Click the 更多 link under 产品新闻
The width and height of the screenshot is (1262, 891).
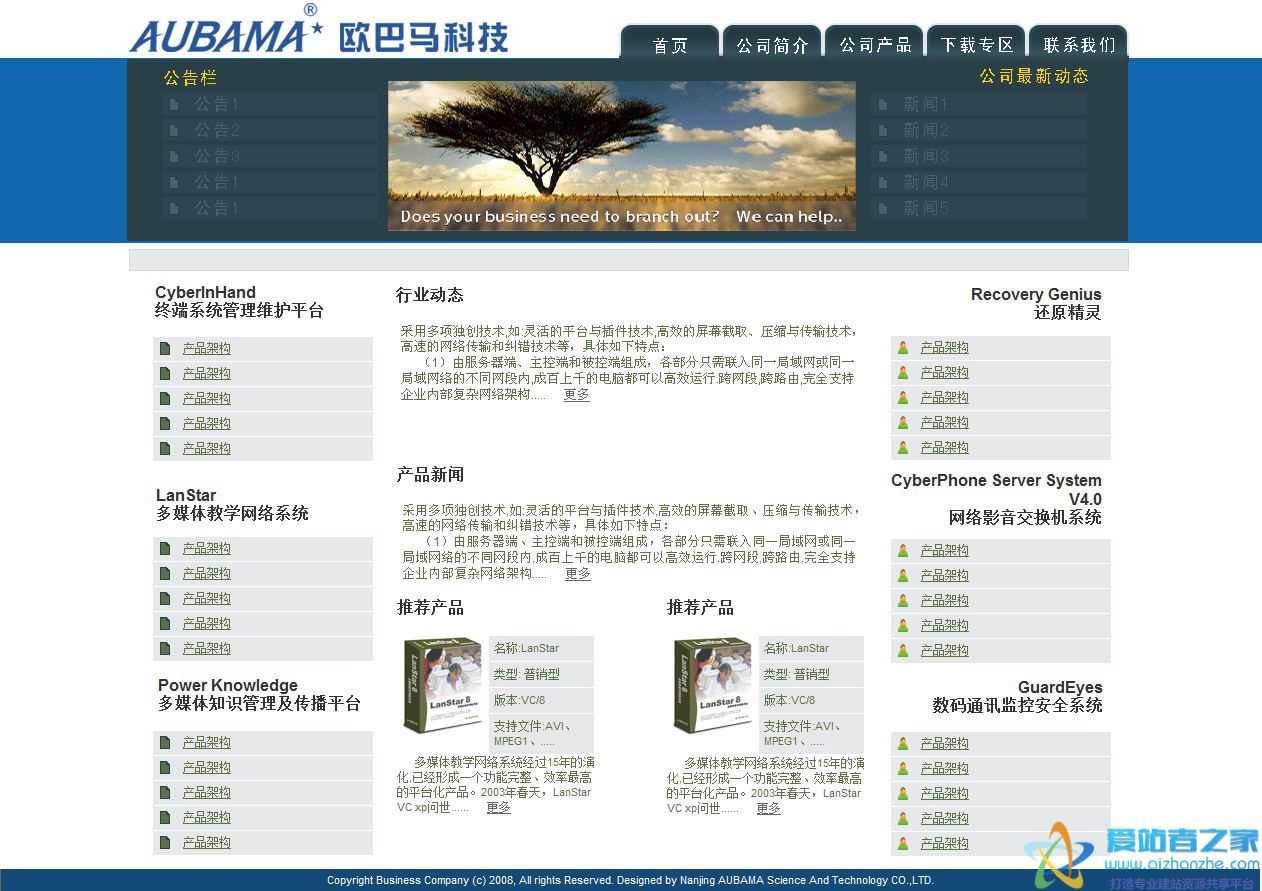578,574
